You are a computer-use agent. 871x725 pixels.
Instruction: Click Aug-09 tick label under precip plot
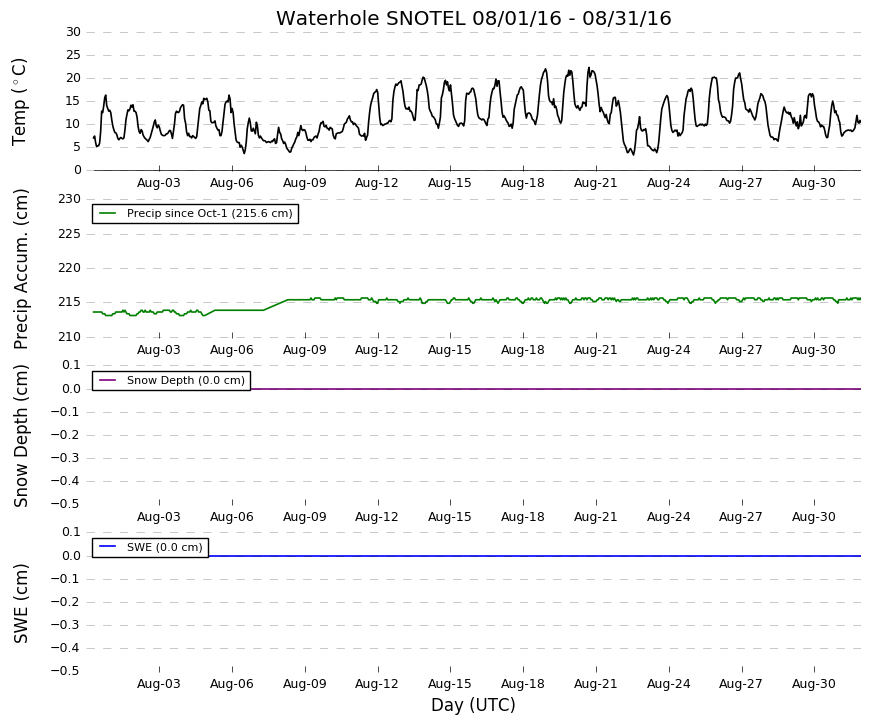[304, 350]
